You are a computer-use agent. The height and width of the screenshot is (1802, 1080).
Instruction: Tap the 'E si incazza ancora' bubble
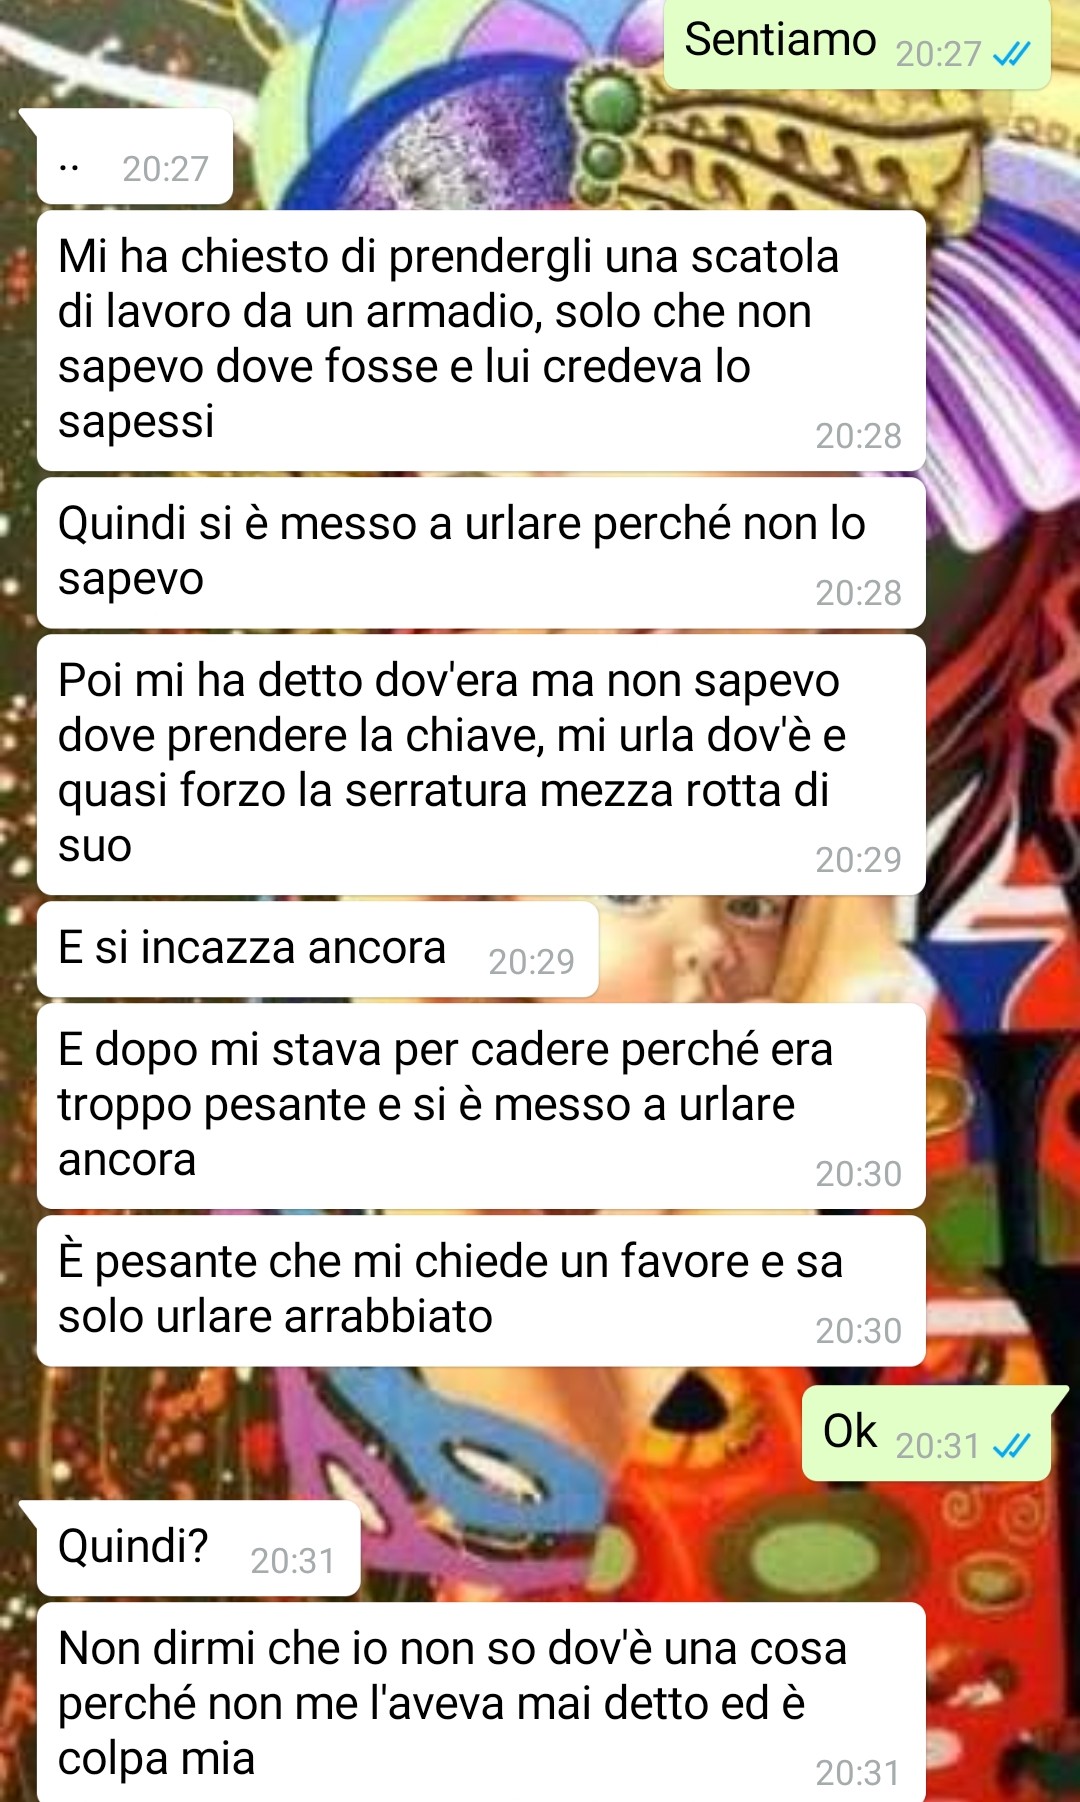(317, 949)
